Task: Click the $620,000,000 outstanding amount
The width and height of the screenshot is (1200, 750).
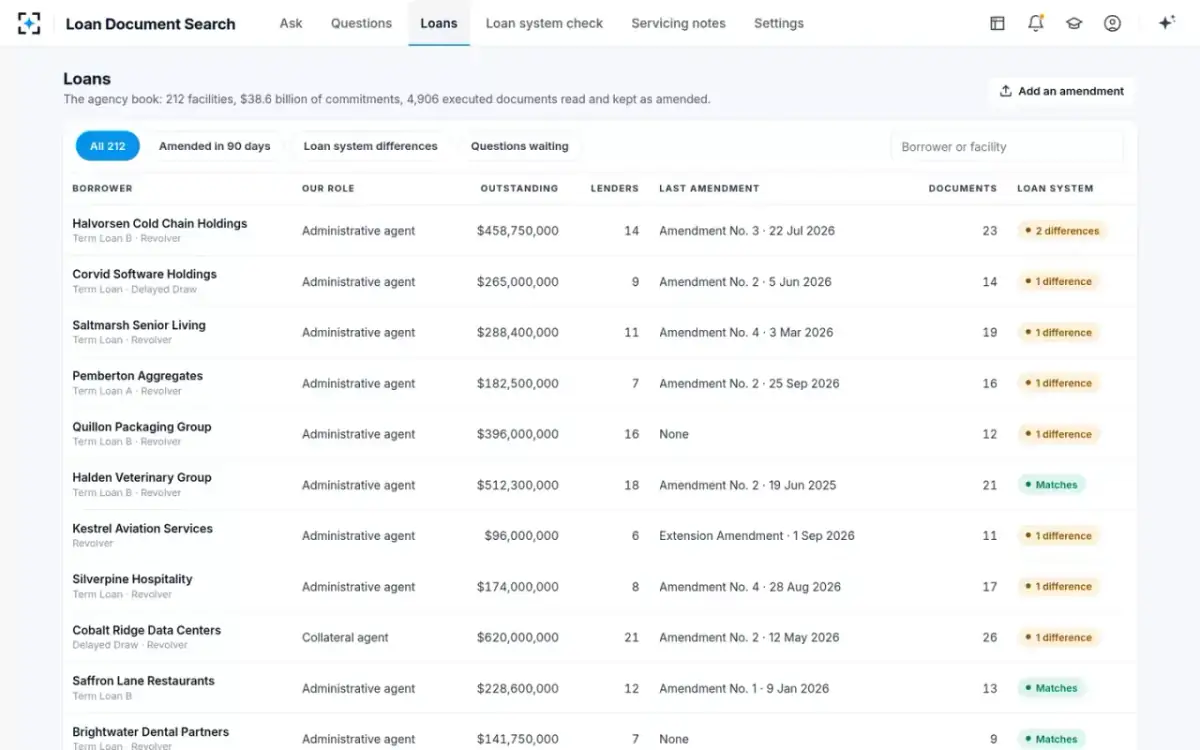Action: (x=518, y=638)
